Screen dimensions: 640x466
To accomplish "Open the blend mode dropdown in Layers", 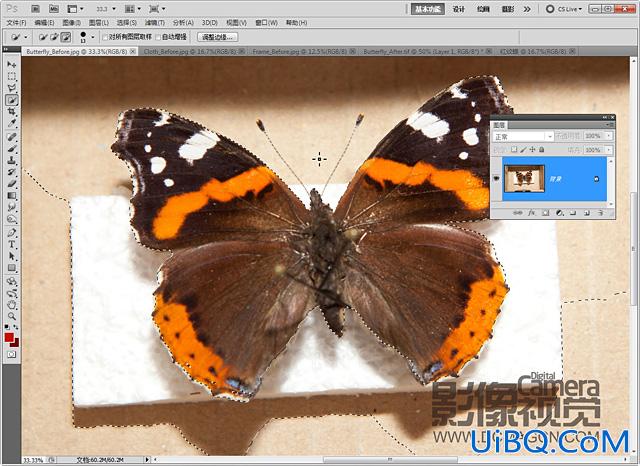I will click(523, 136).
